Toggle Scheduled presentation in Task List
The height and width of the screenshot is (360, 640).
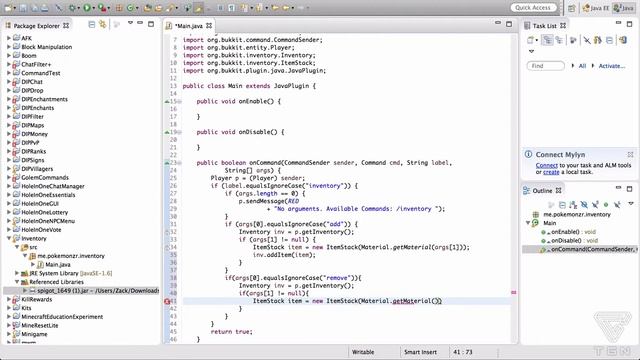coord(559,40)
